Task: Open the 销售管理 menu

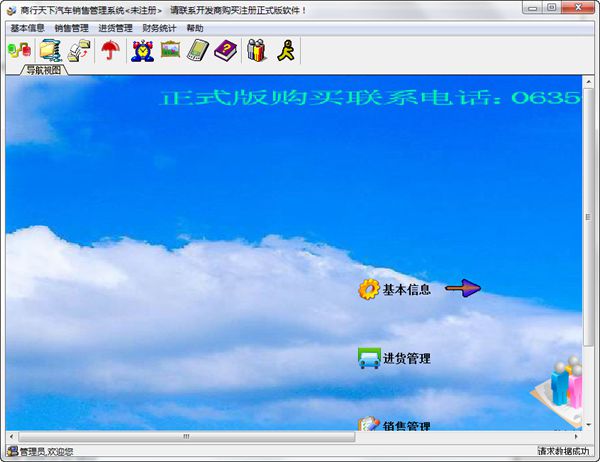Action: pyautogui.click(x=72, y=28)
